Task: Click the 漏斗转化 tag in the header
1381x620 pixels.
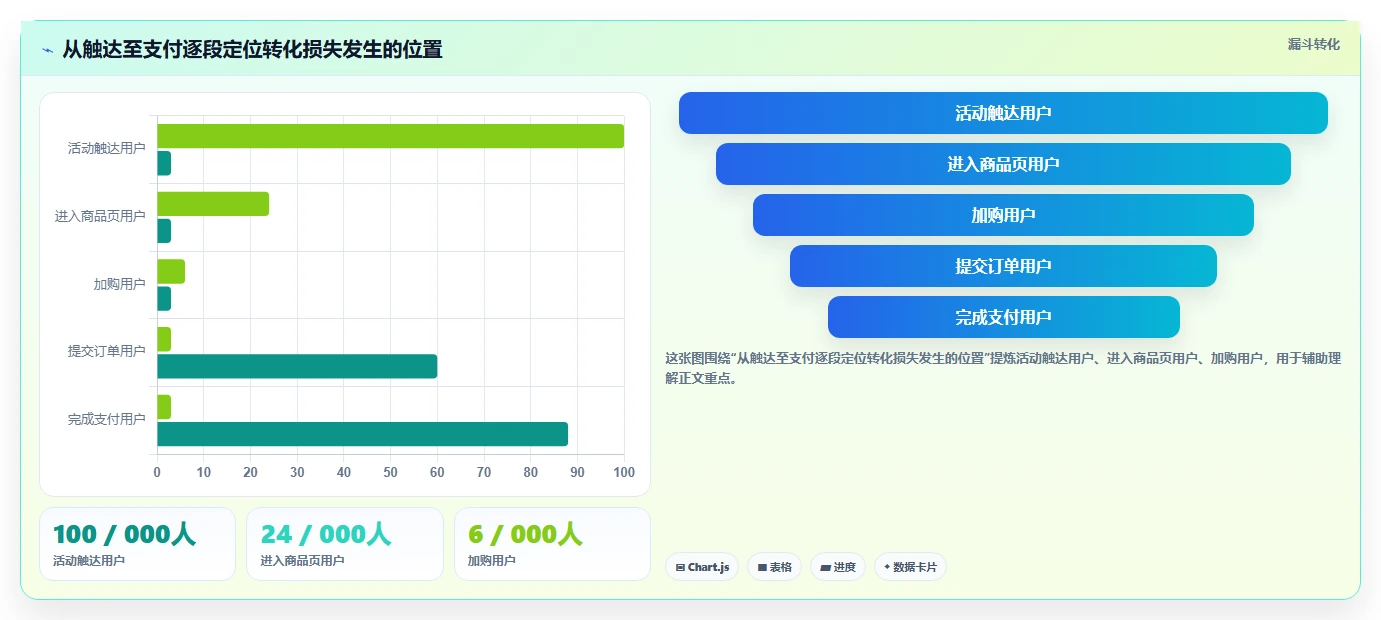Action: (x=1313, y=44)
